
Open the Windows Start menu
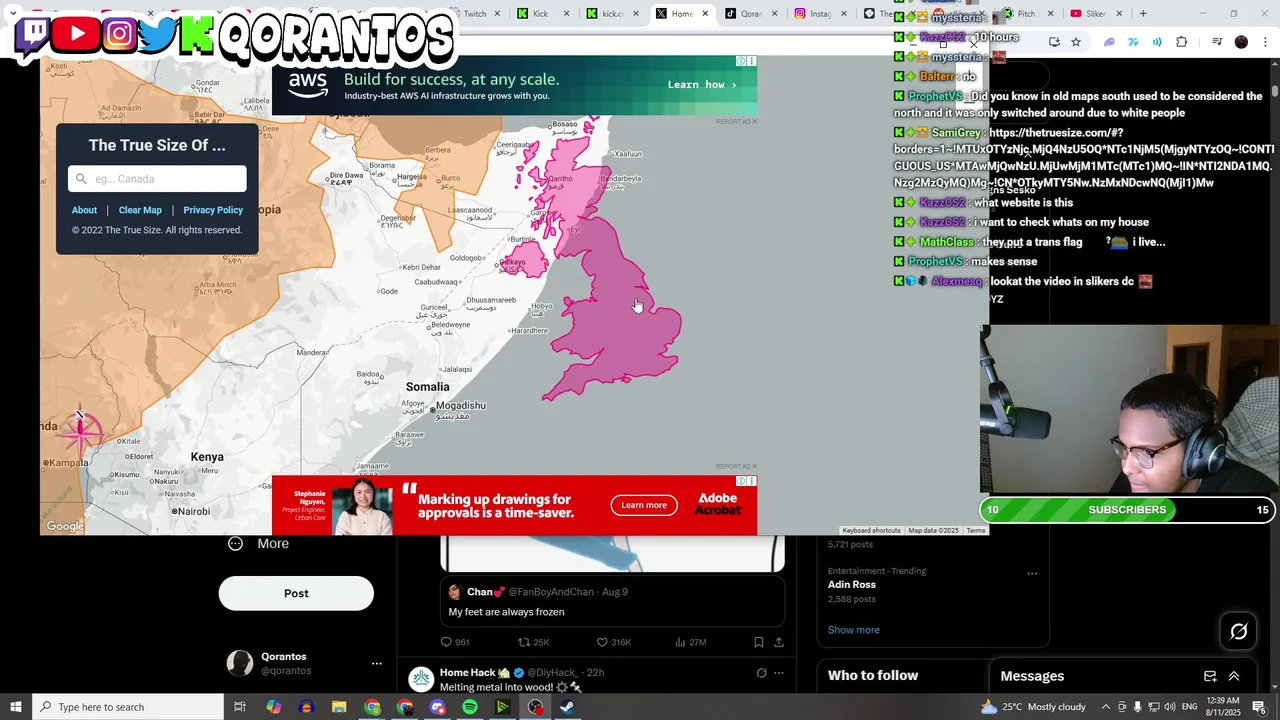pos(16,707)
